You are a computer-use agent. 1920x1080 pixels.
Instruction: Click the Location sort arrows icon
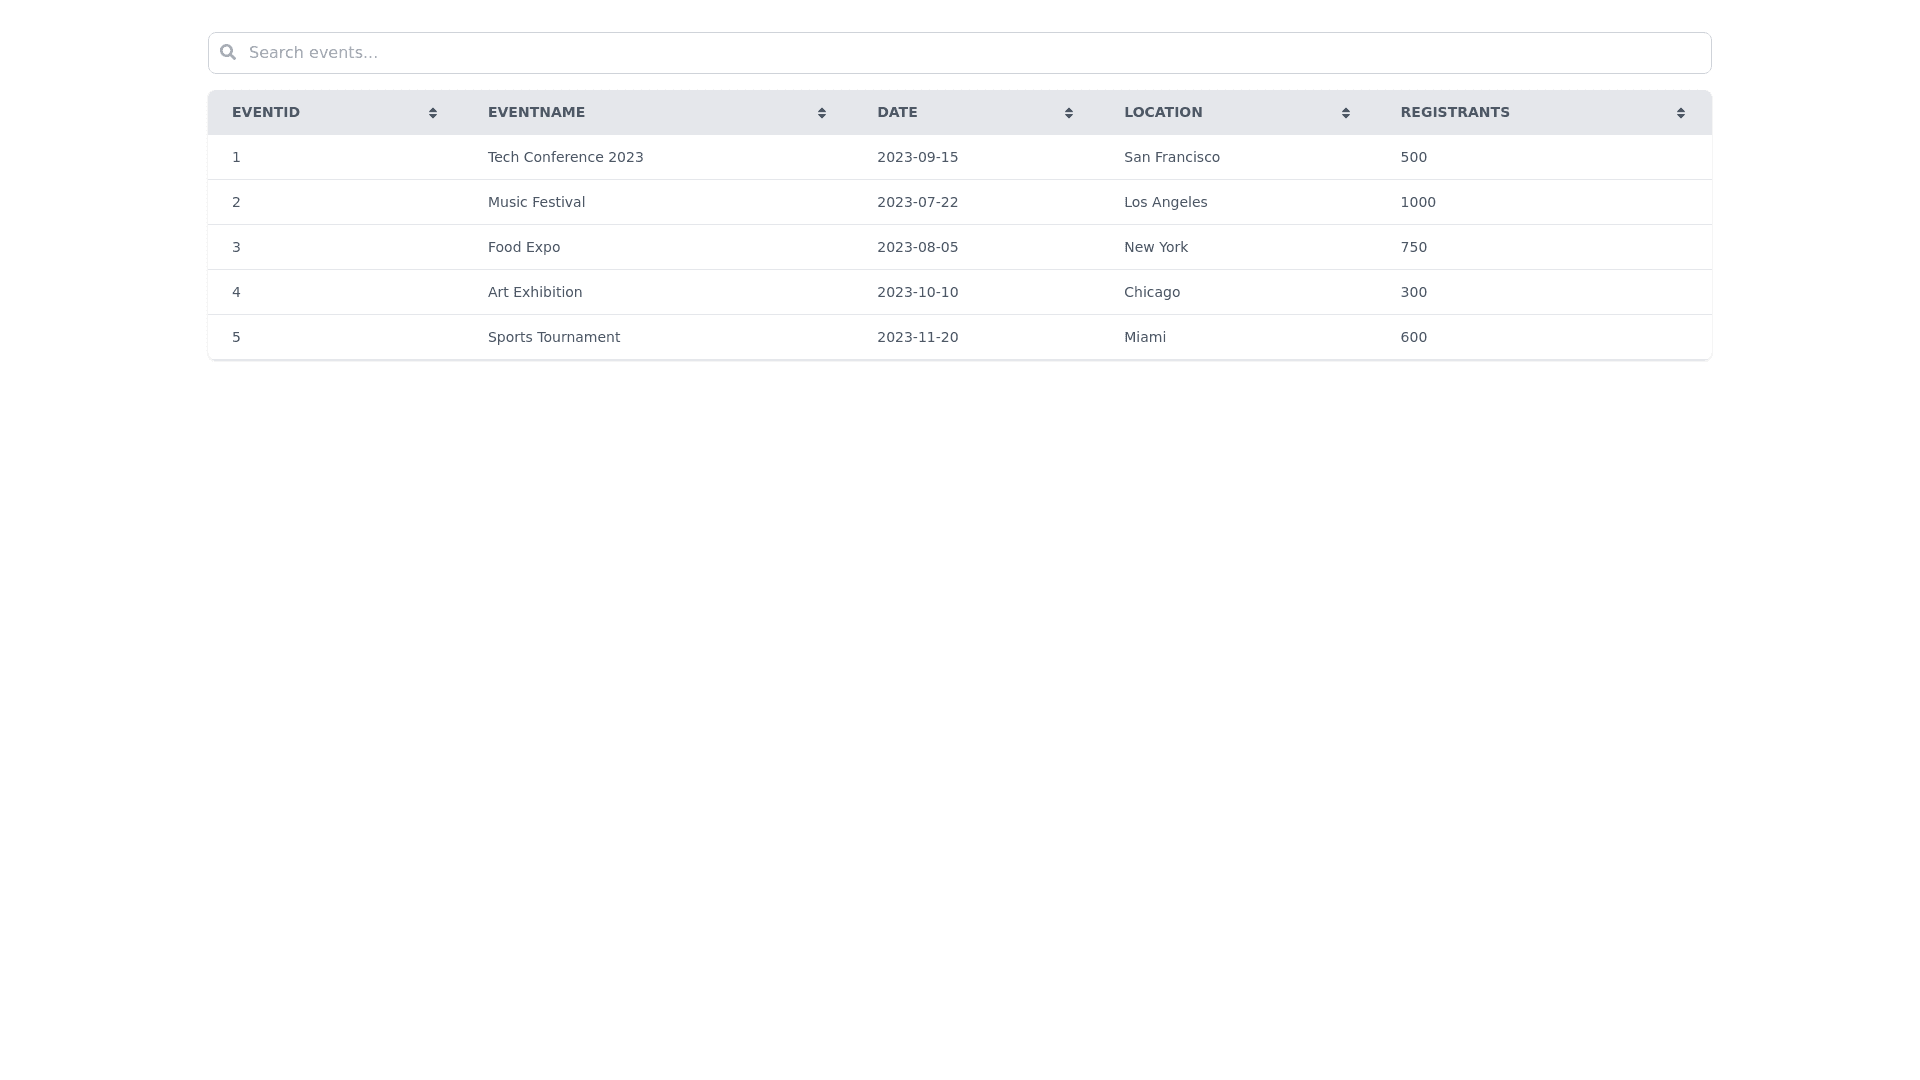point(1346,113)
